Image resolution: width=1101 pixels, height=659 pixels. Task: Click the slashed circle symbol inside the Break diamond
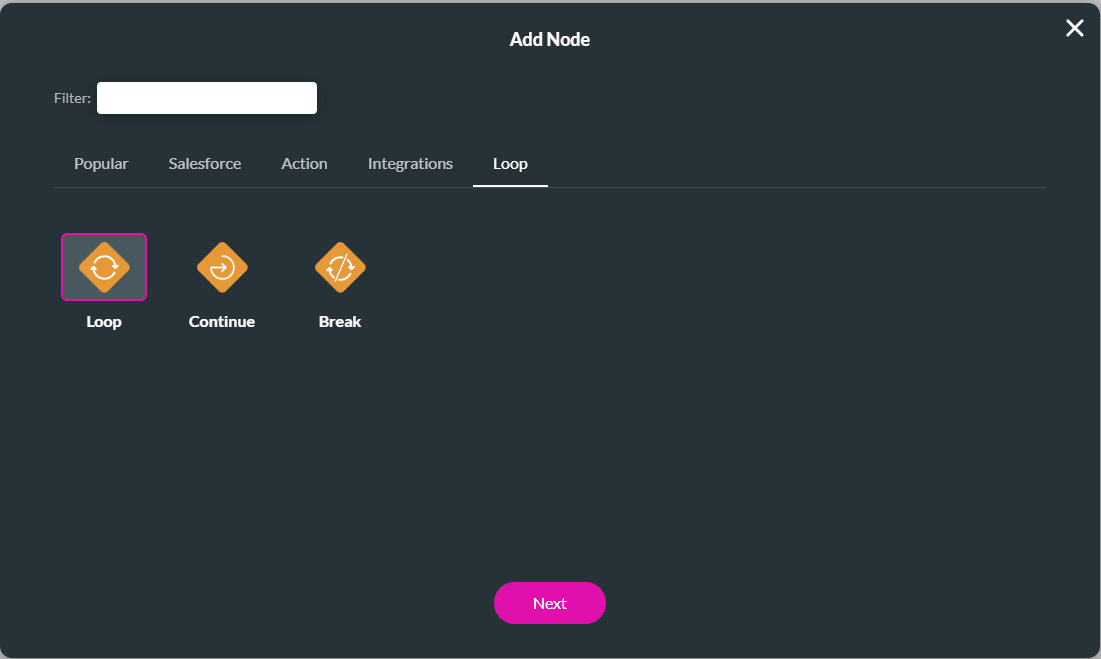(x=340, y=267)
